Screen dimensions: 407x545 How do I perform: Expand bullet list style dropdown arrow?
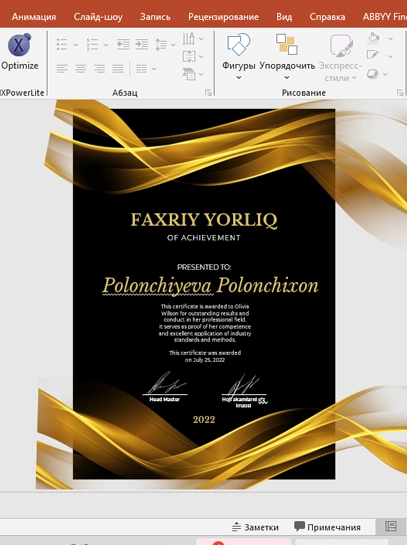point(75,45)
